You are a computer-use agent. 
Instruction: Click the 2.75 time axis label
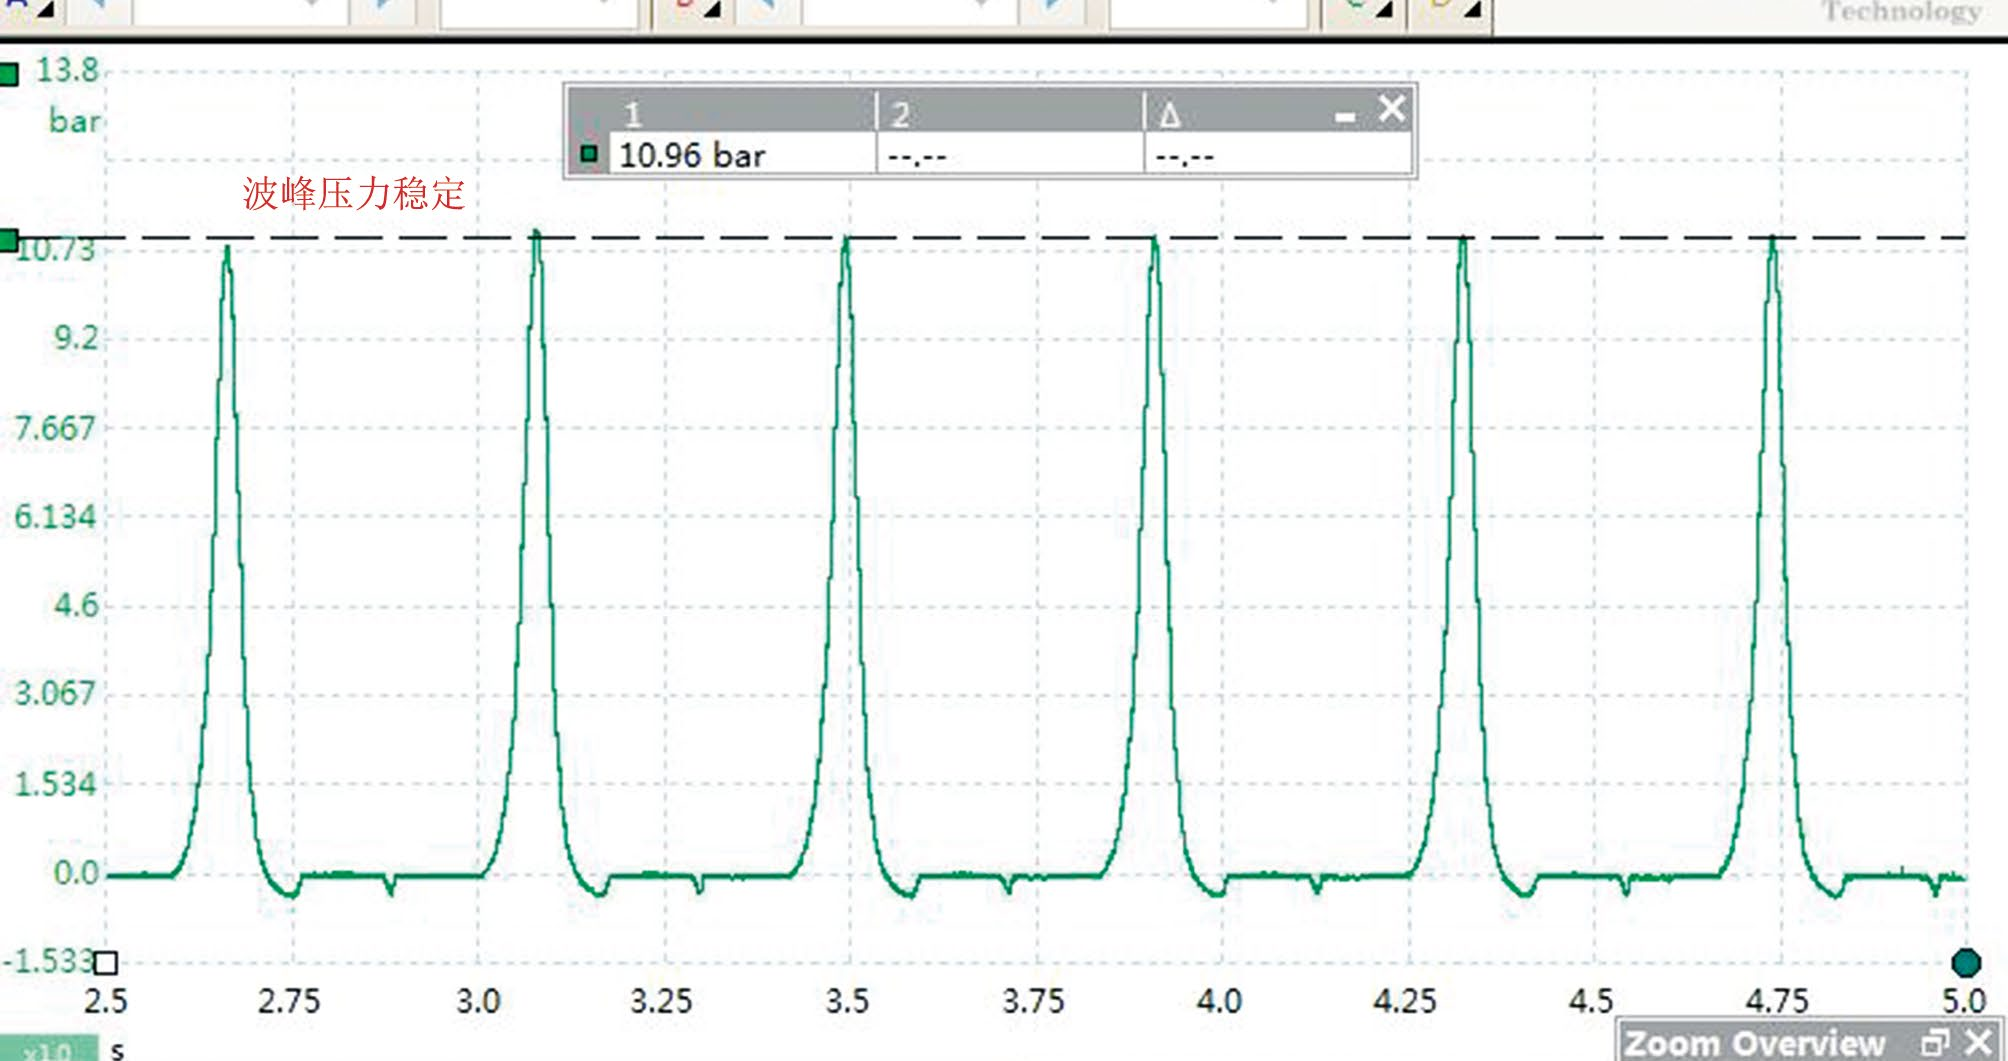289,1001
